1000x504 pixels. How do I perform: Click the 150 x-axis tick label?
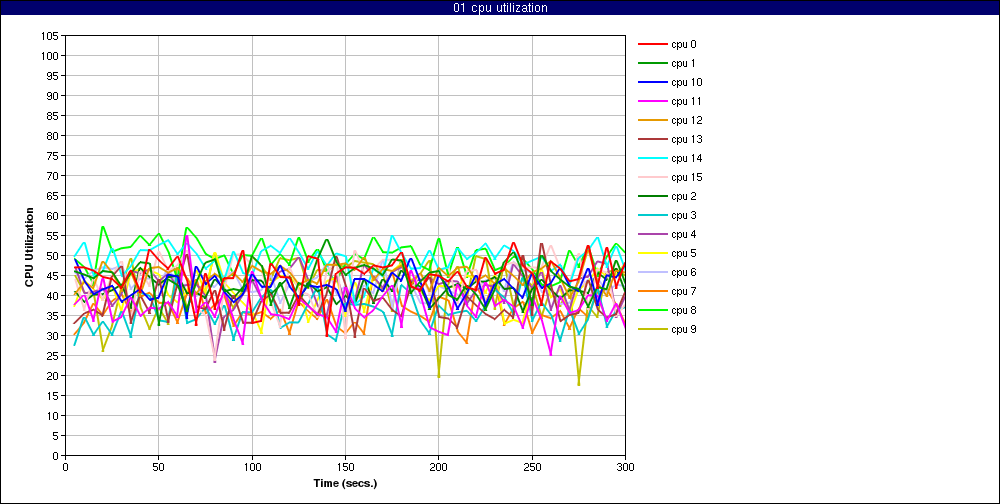pyautogui.click(x=345, y=466)
